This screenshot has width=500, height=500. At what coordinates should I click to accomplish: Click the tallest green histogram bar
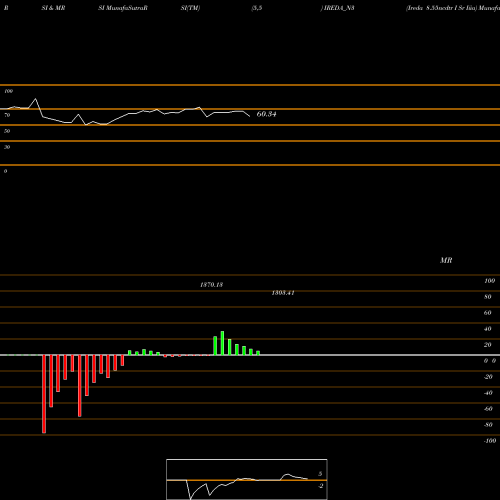click(222, 343)
